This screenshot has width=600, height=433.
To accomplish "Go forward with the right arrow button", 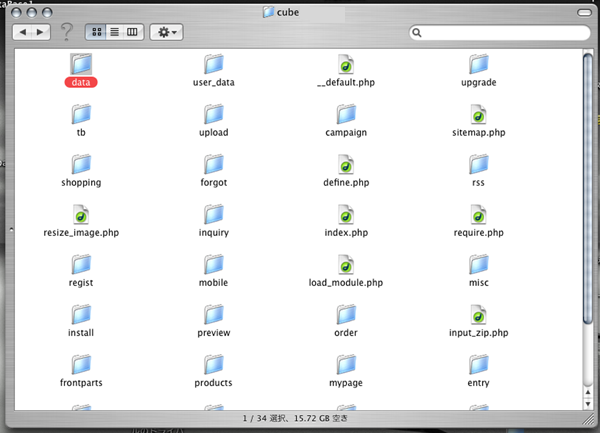I will pos(41,32).
